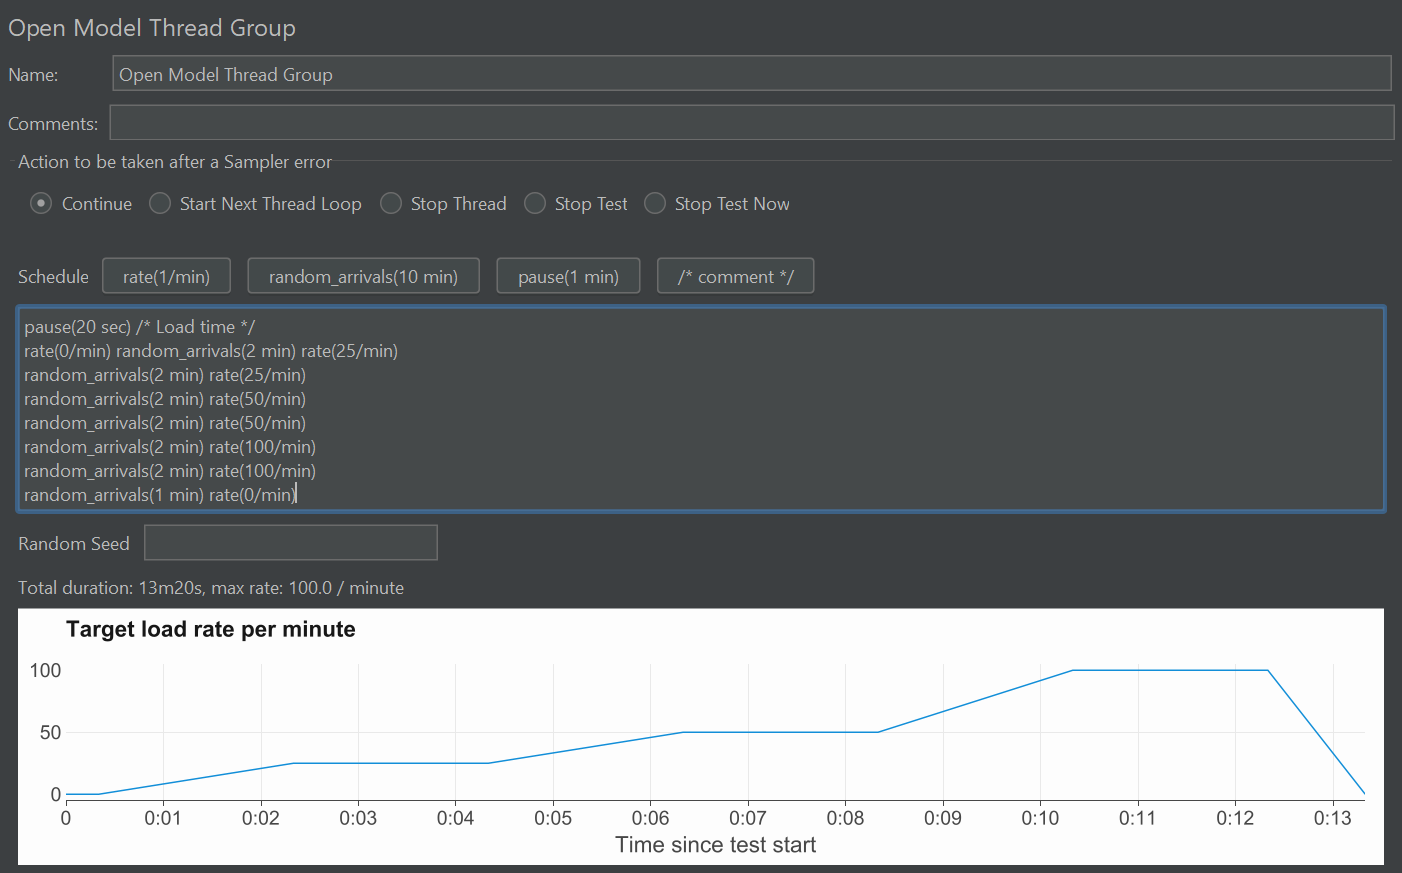
Task: Choose Start Next Thread Loop option
Action: pos(160,204)
